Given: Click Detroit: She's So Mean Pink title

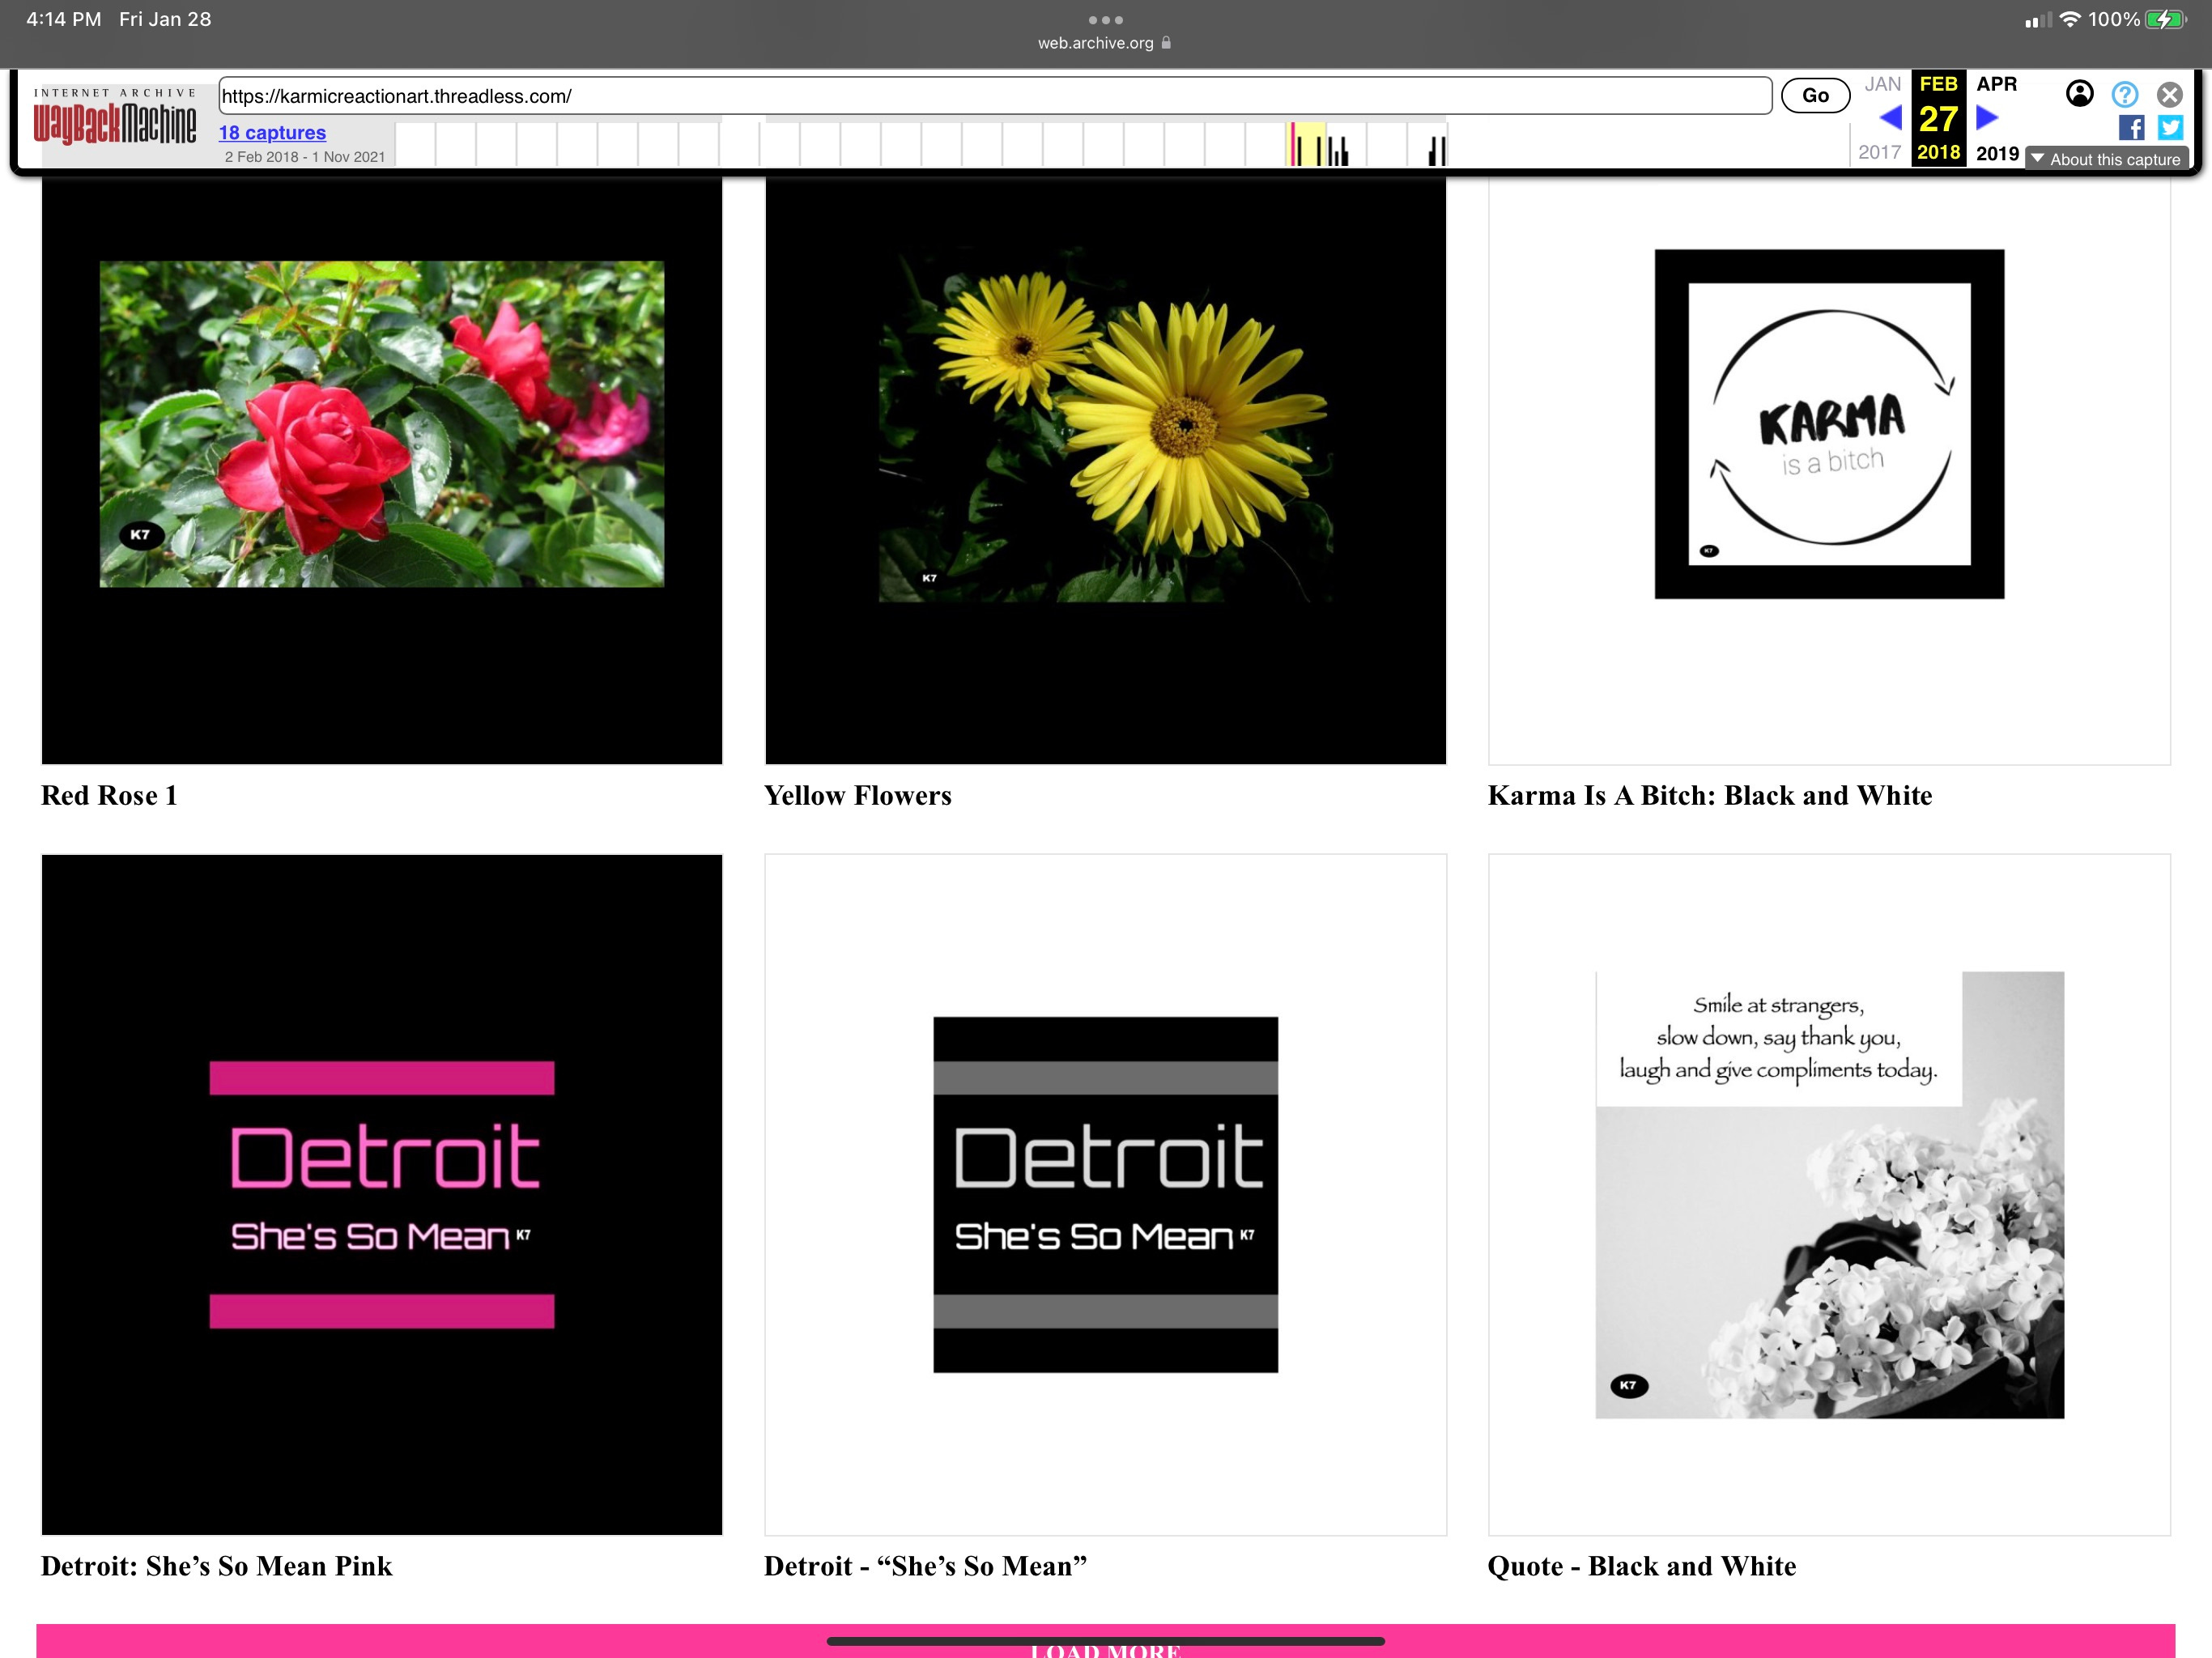Looking at the screenshot, I should (216, 1566).
